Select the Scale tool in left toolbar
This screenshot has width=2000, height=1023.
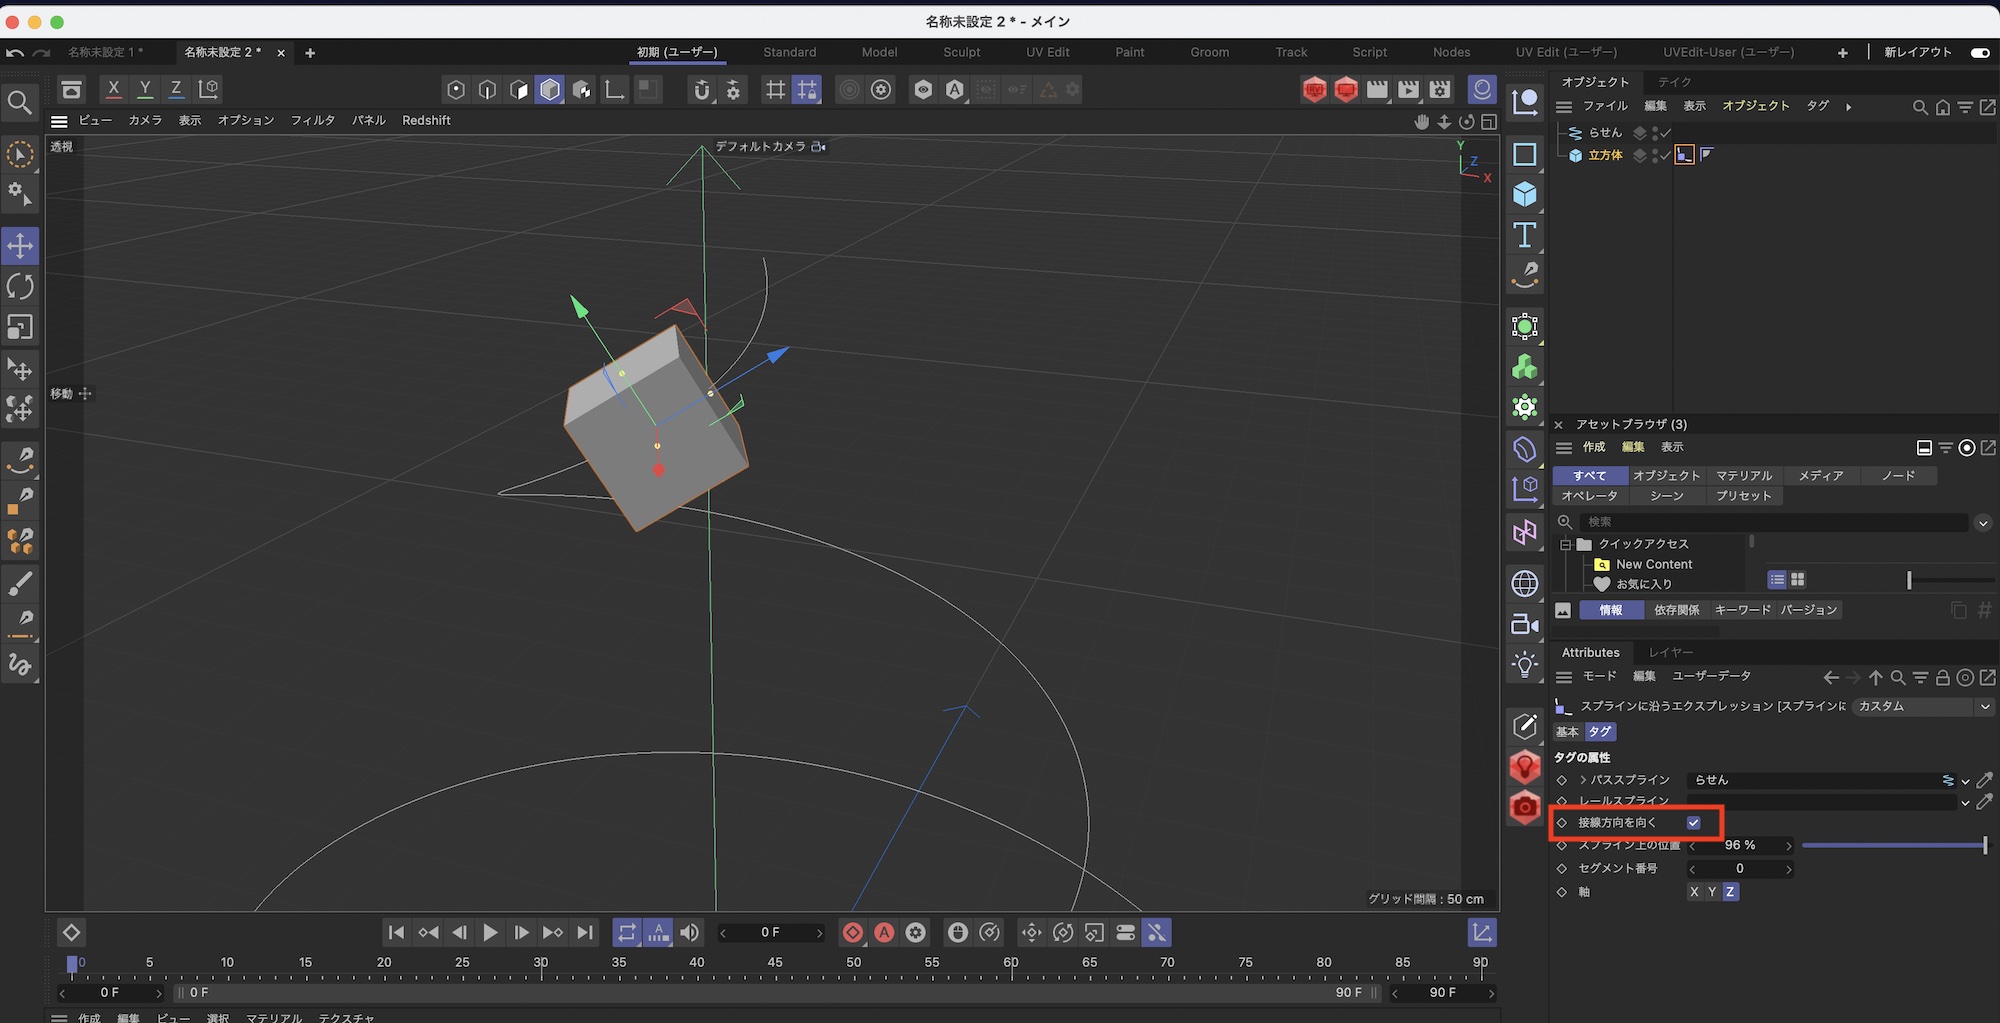20,328
